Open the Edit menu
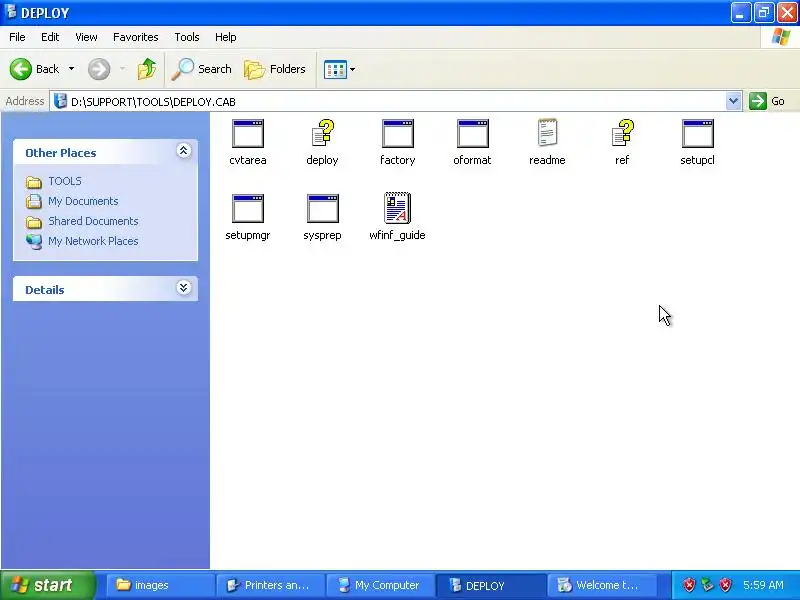The height and width of the screenshot is (600, 800). 50,37
